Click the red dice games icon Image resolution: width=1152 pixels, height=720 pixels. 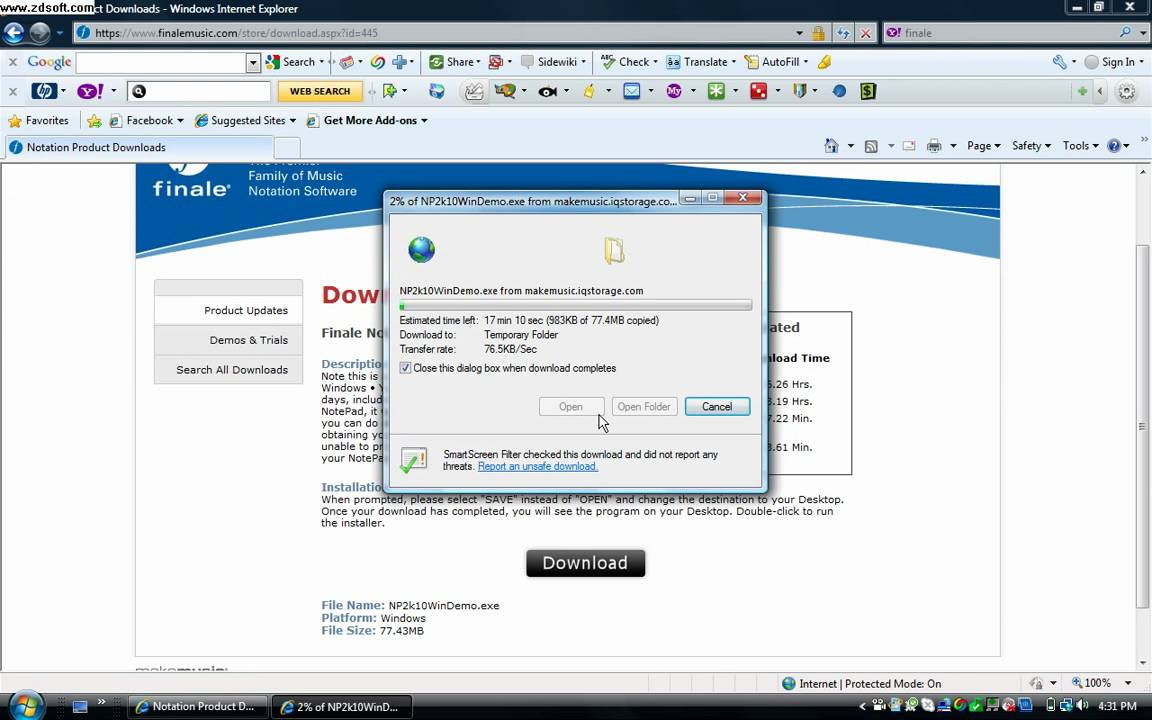[758, 91]
